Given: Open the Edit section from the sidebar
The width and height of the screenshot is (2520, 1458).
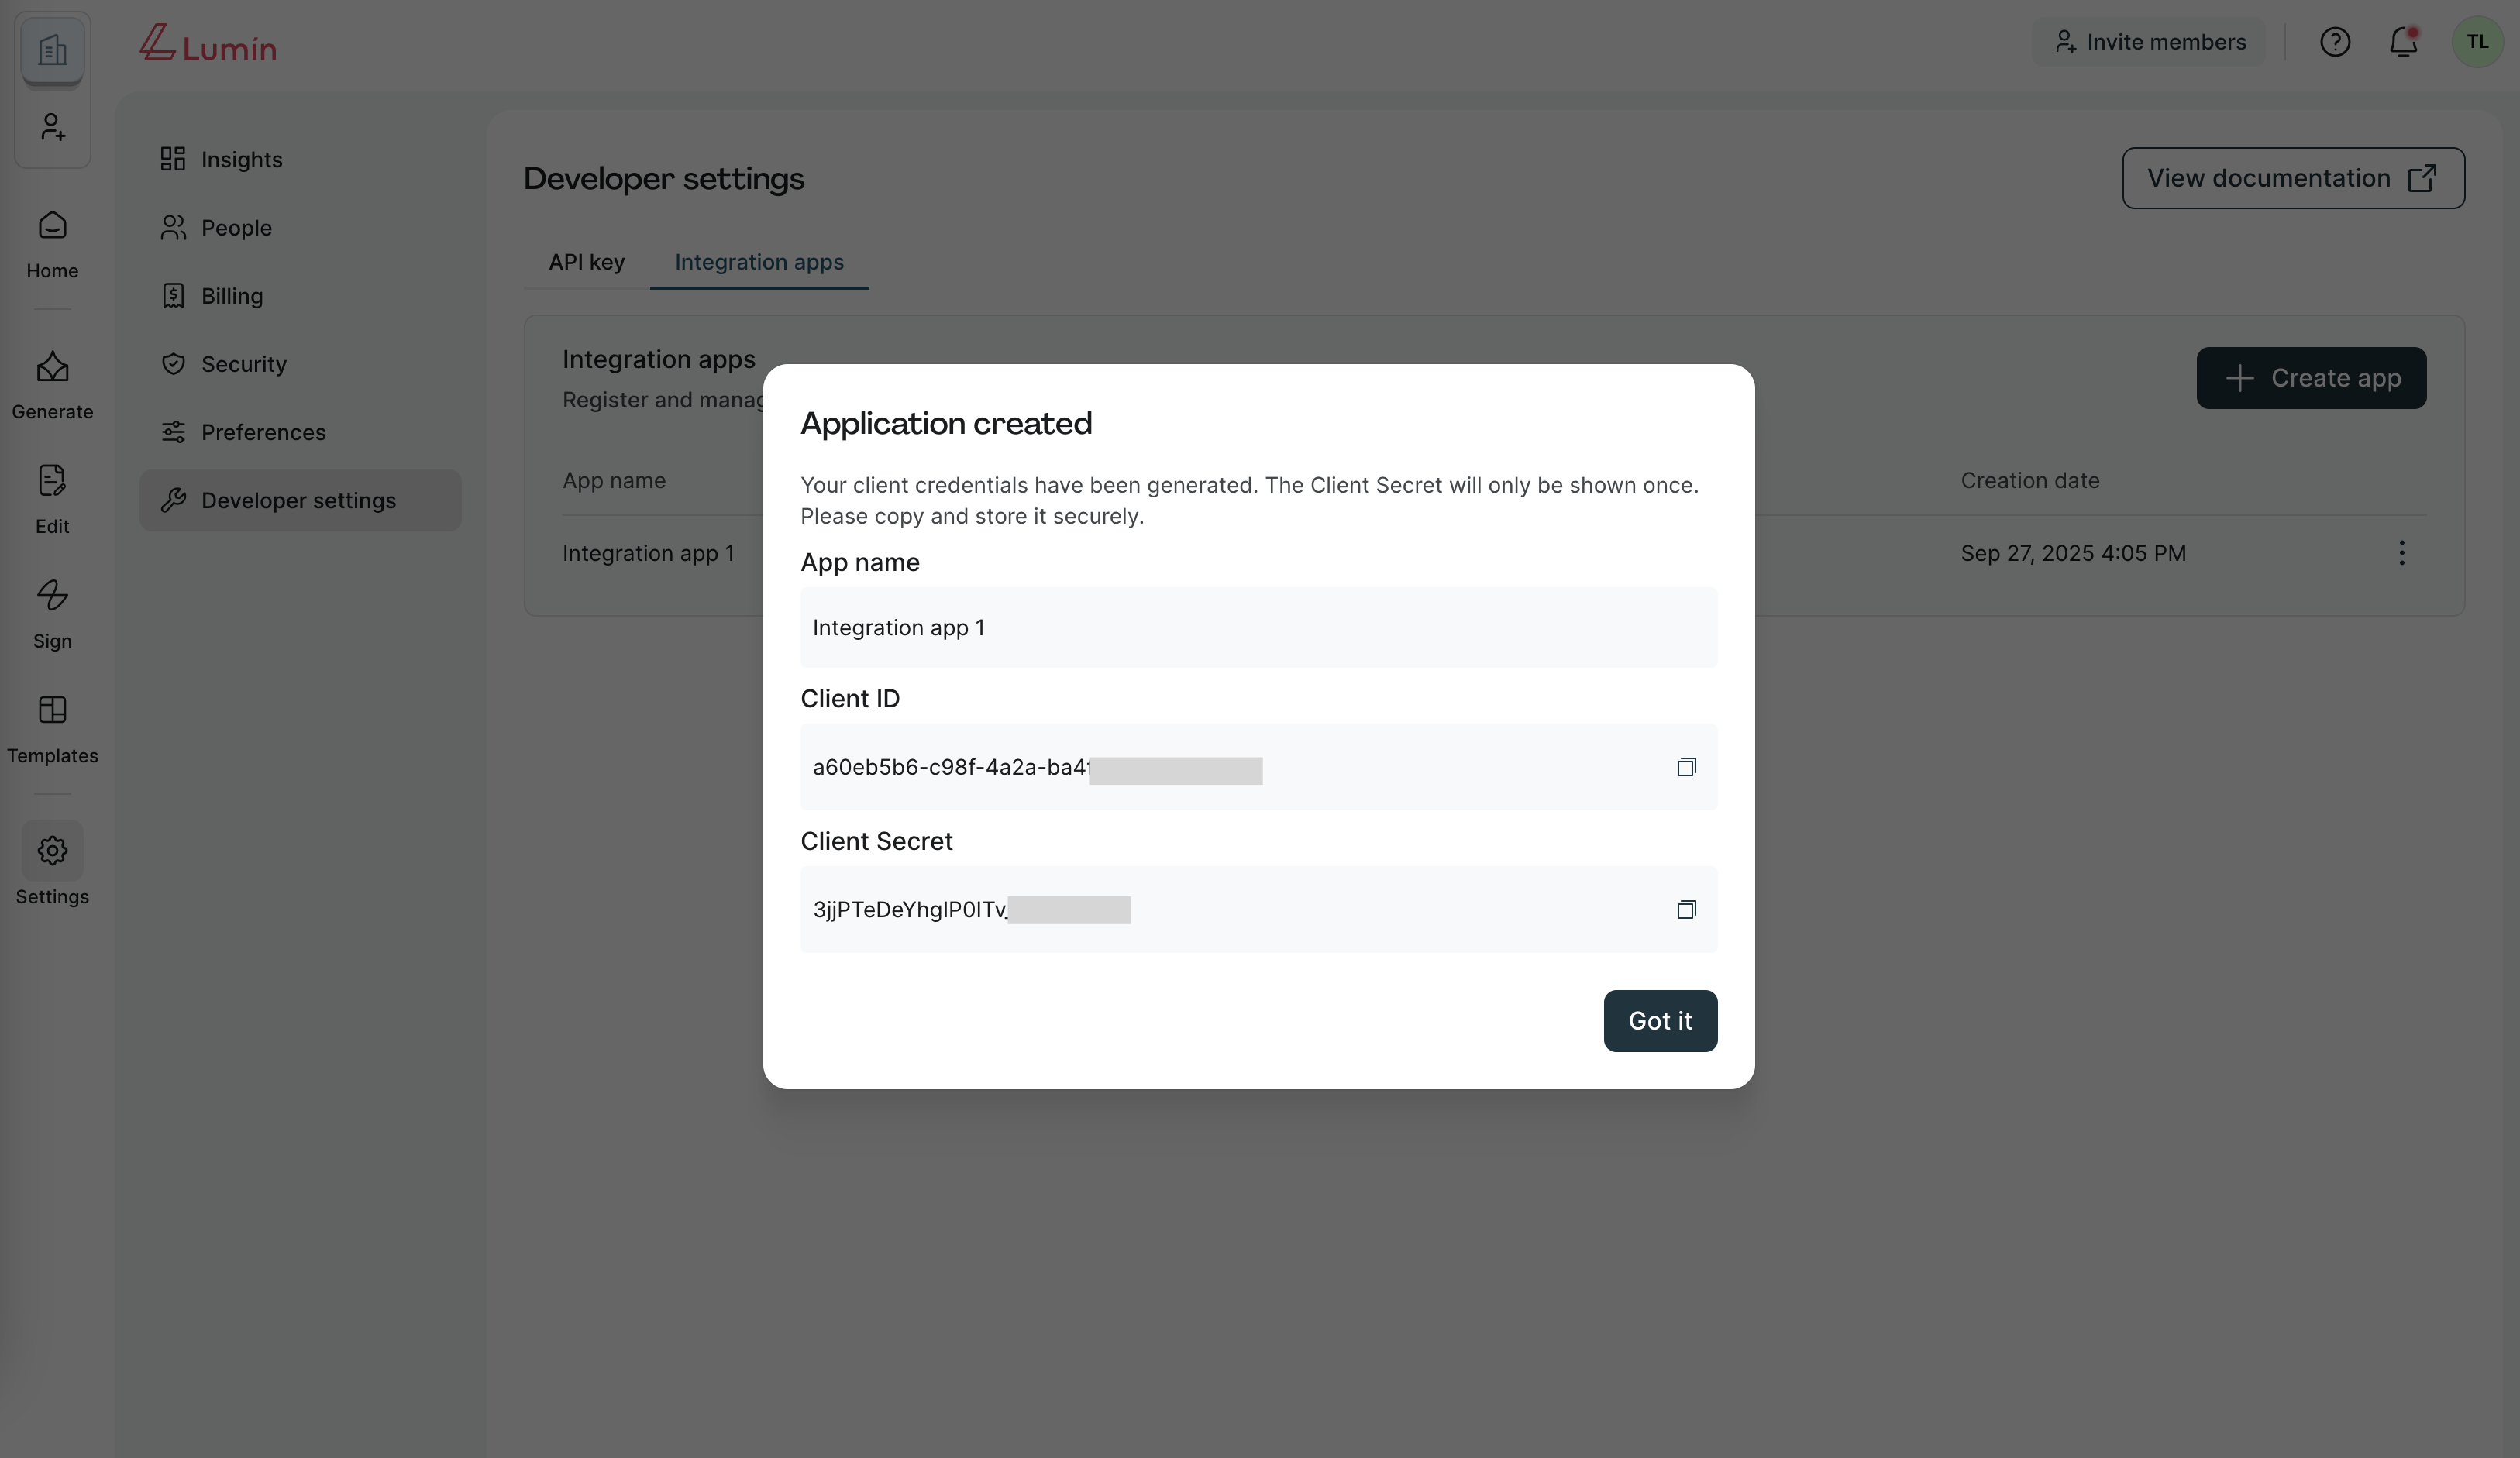Looking at the screenshot, I should tap(52, 498).
